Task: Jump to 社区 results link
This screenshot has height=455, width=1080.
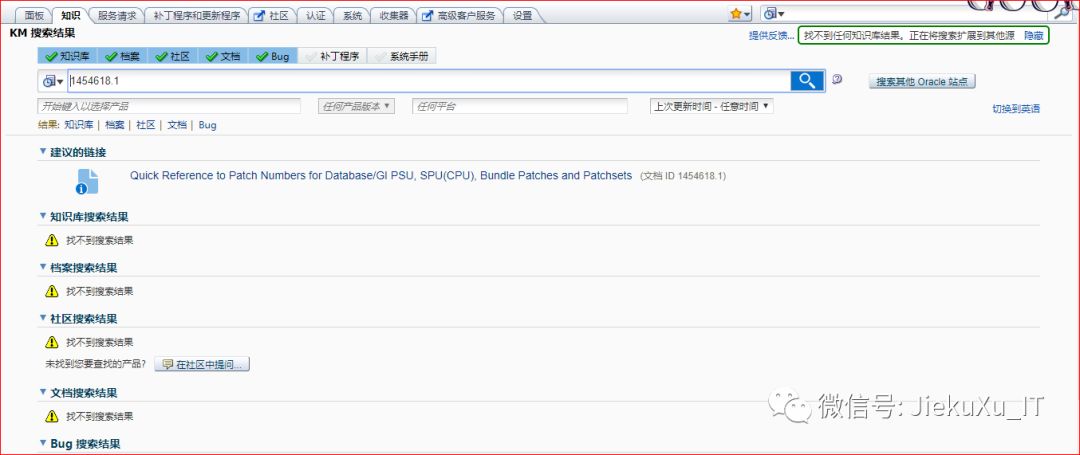Action: tap(145, 125)
